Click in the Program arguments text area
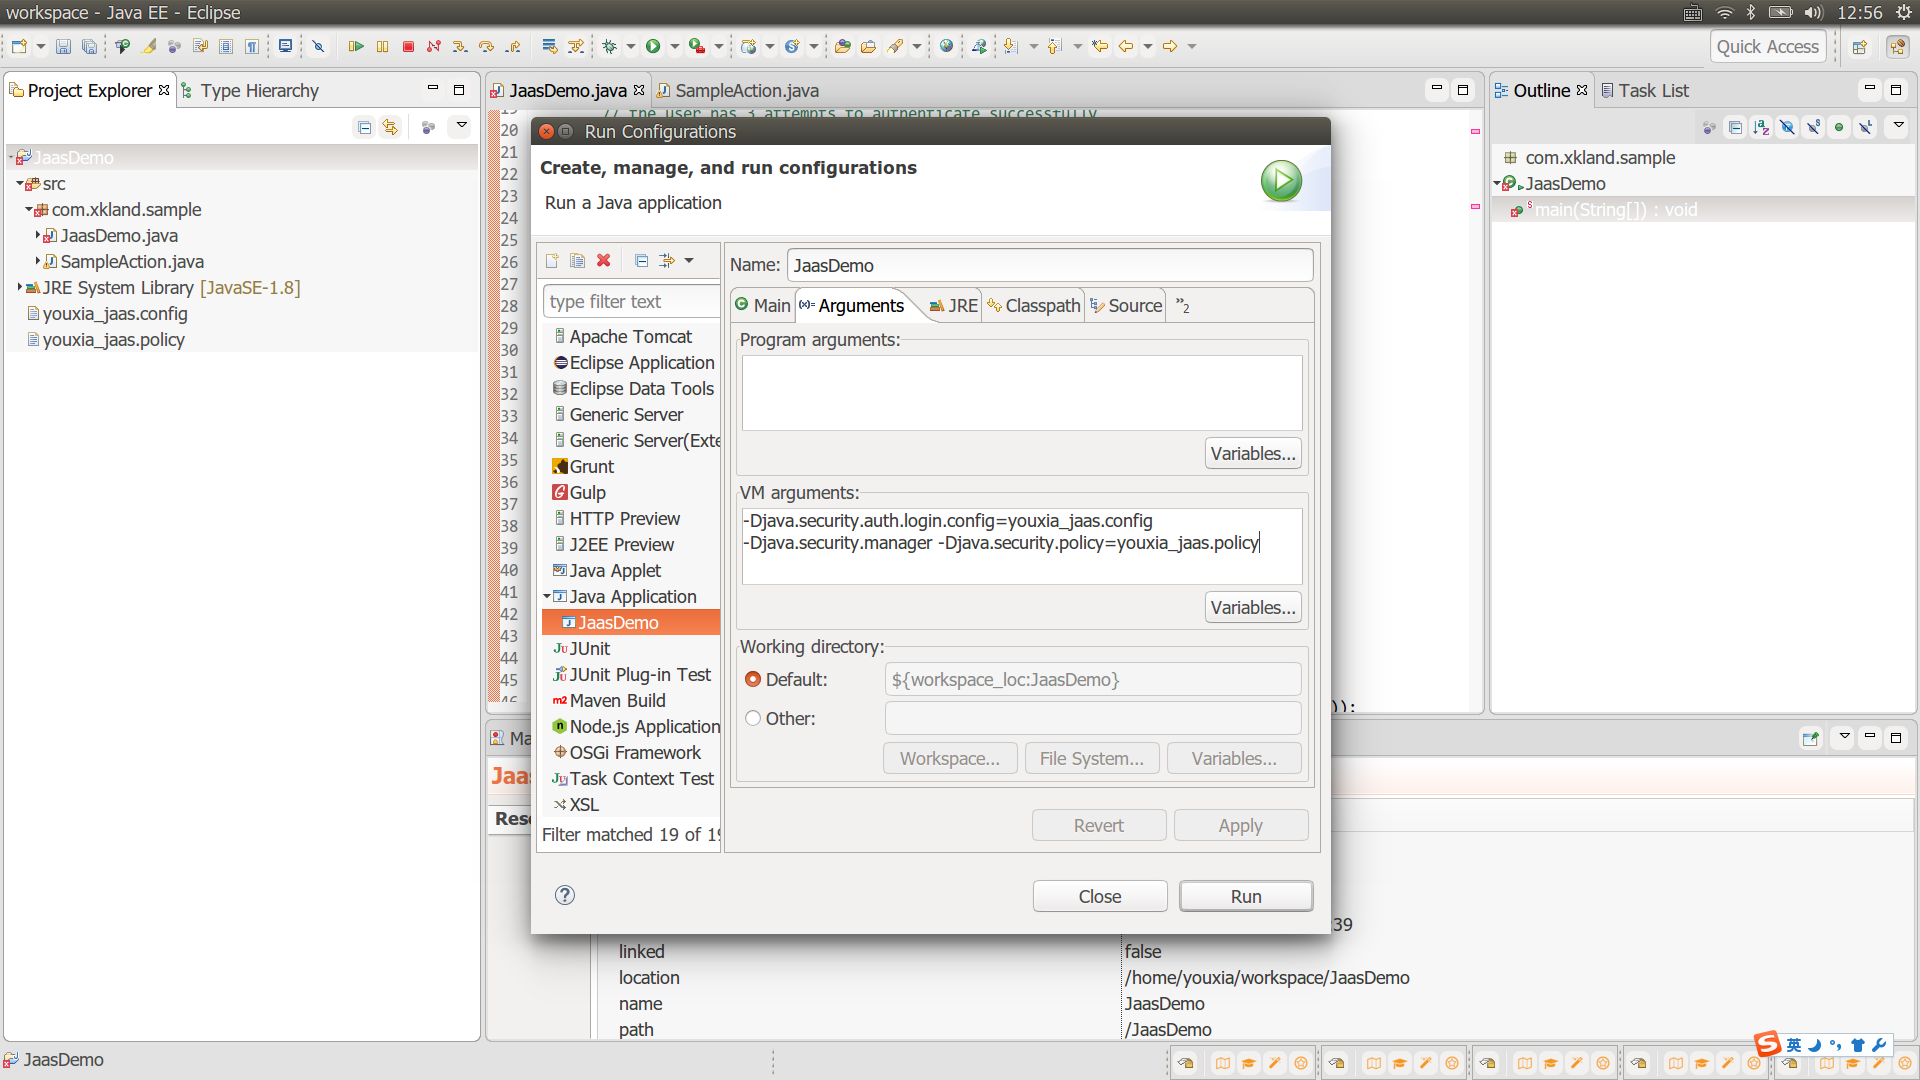Image resolution: width=1920 pixels, height=1080 pixels. [x=1021, y=393]
